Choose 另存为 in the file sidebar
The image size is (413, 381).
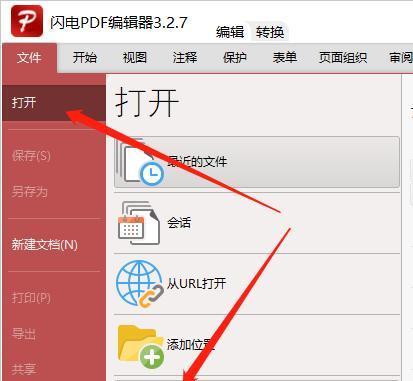coord(30,192)
